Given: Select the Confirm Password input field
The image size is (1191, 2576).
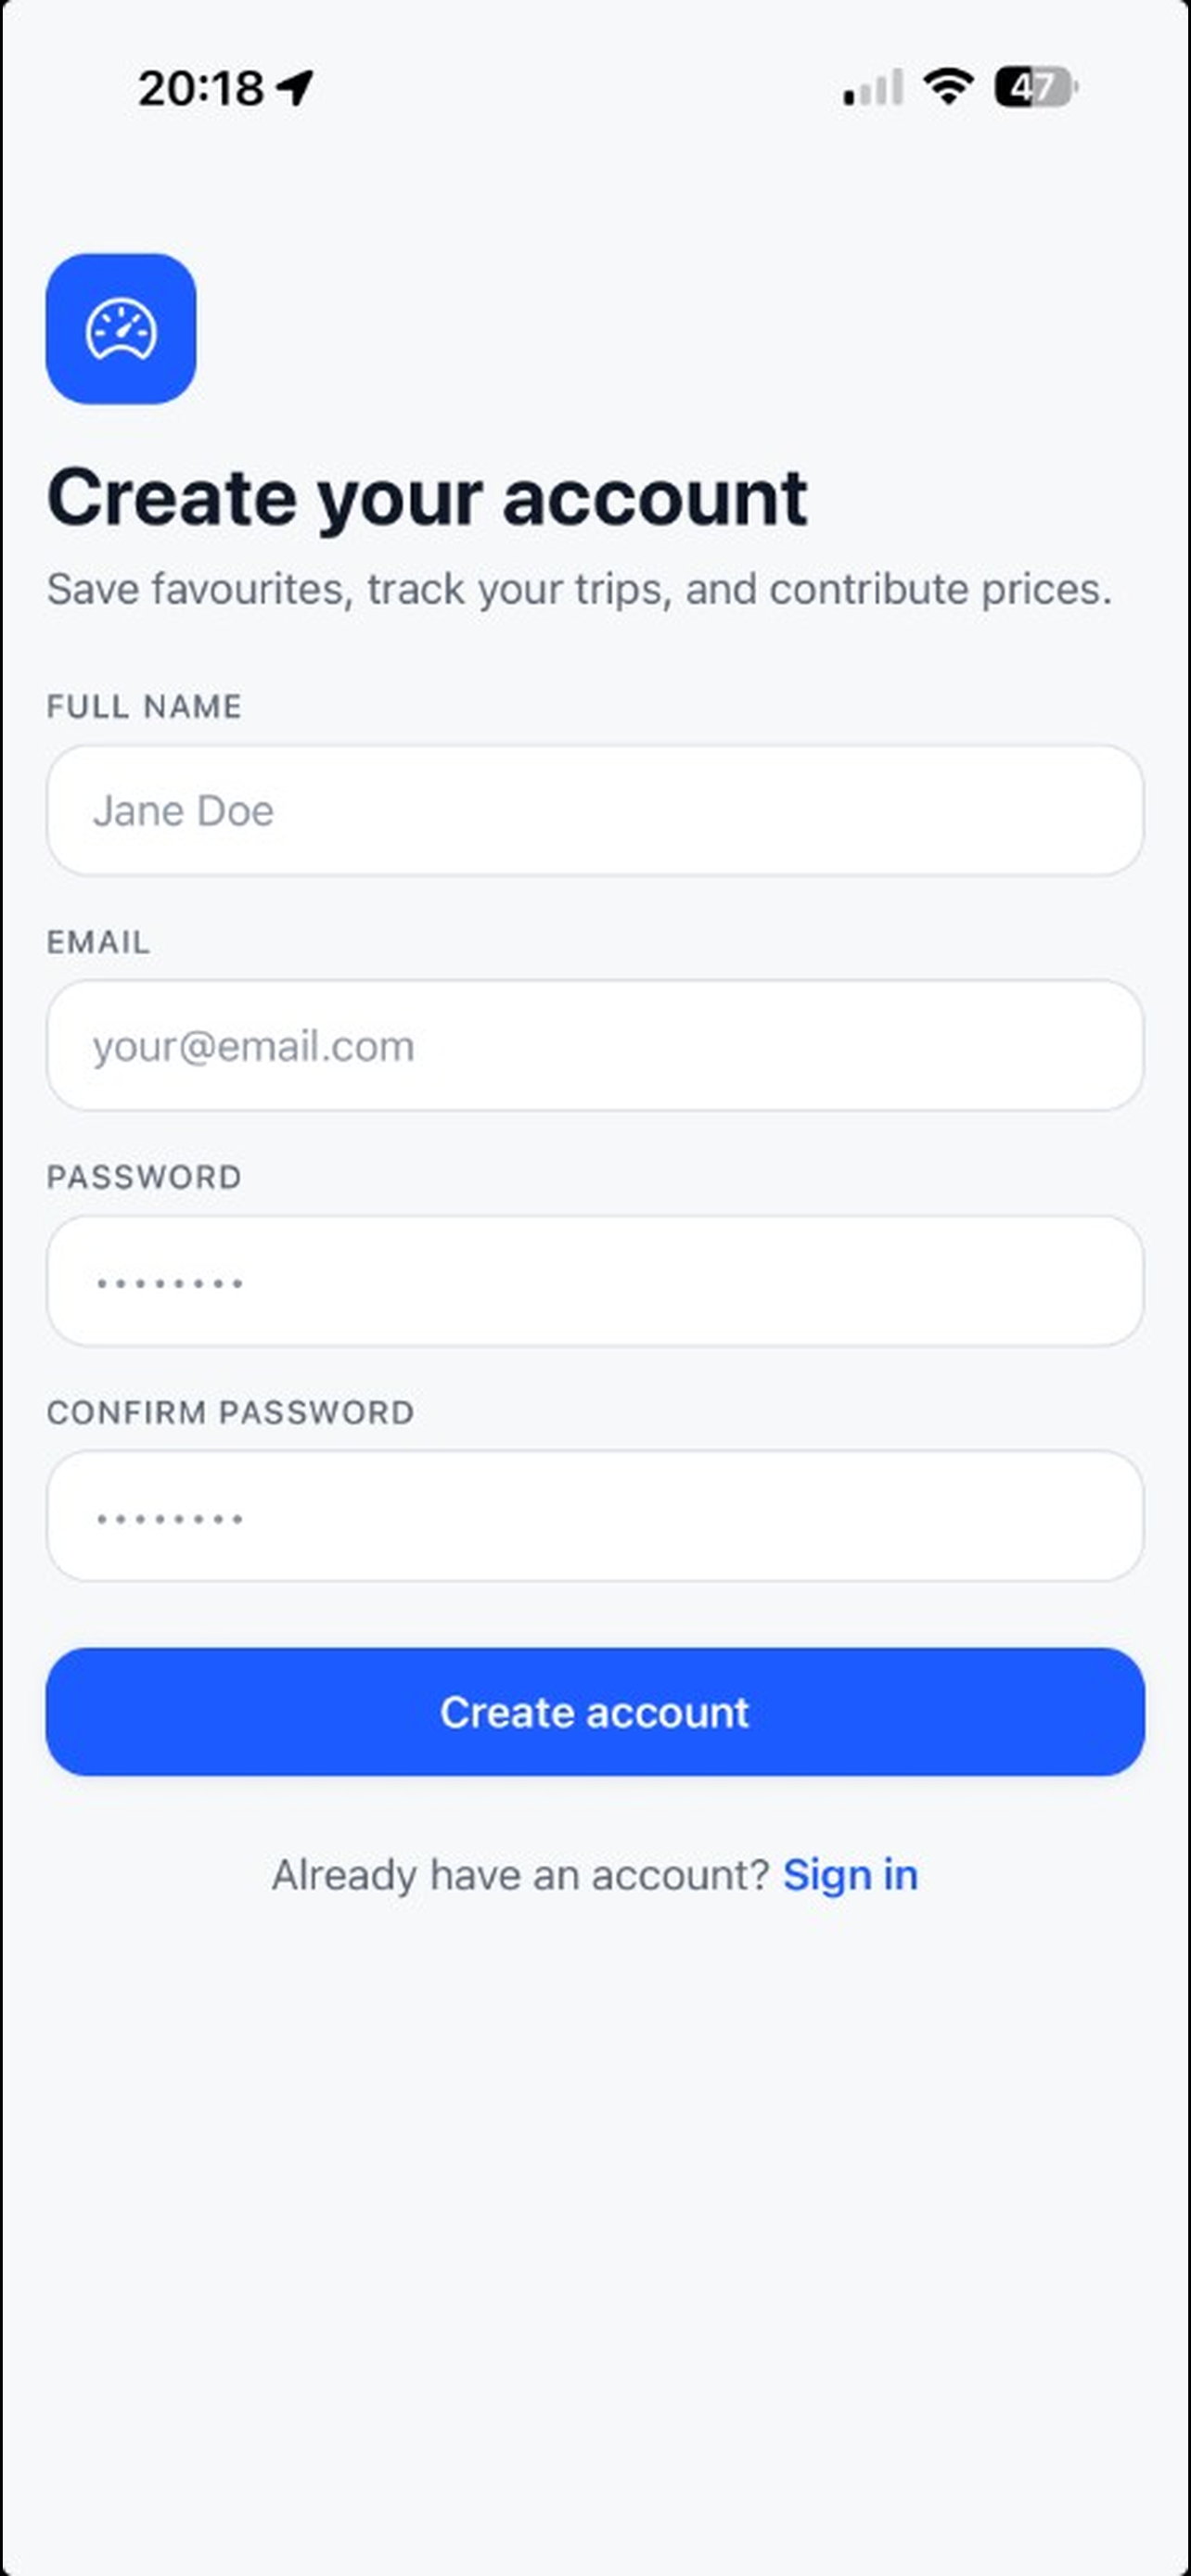Looking at the screenshot, I should coord(595,1516).
